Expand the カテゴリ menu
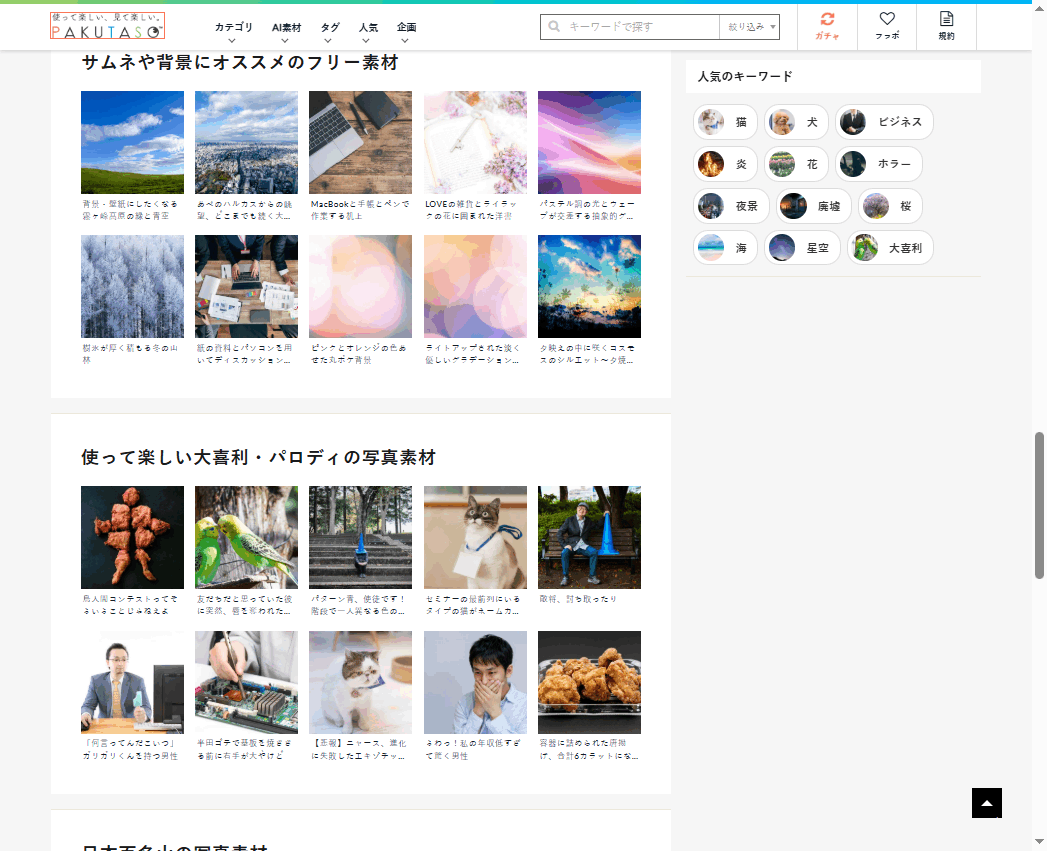Image resolution: width=1047 pixels, height=851 pixels. (233, 29)
